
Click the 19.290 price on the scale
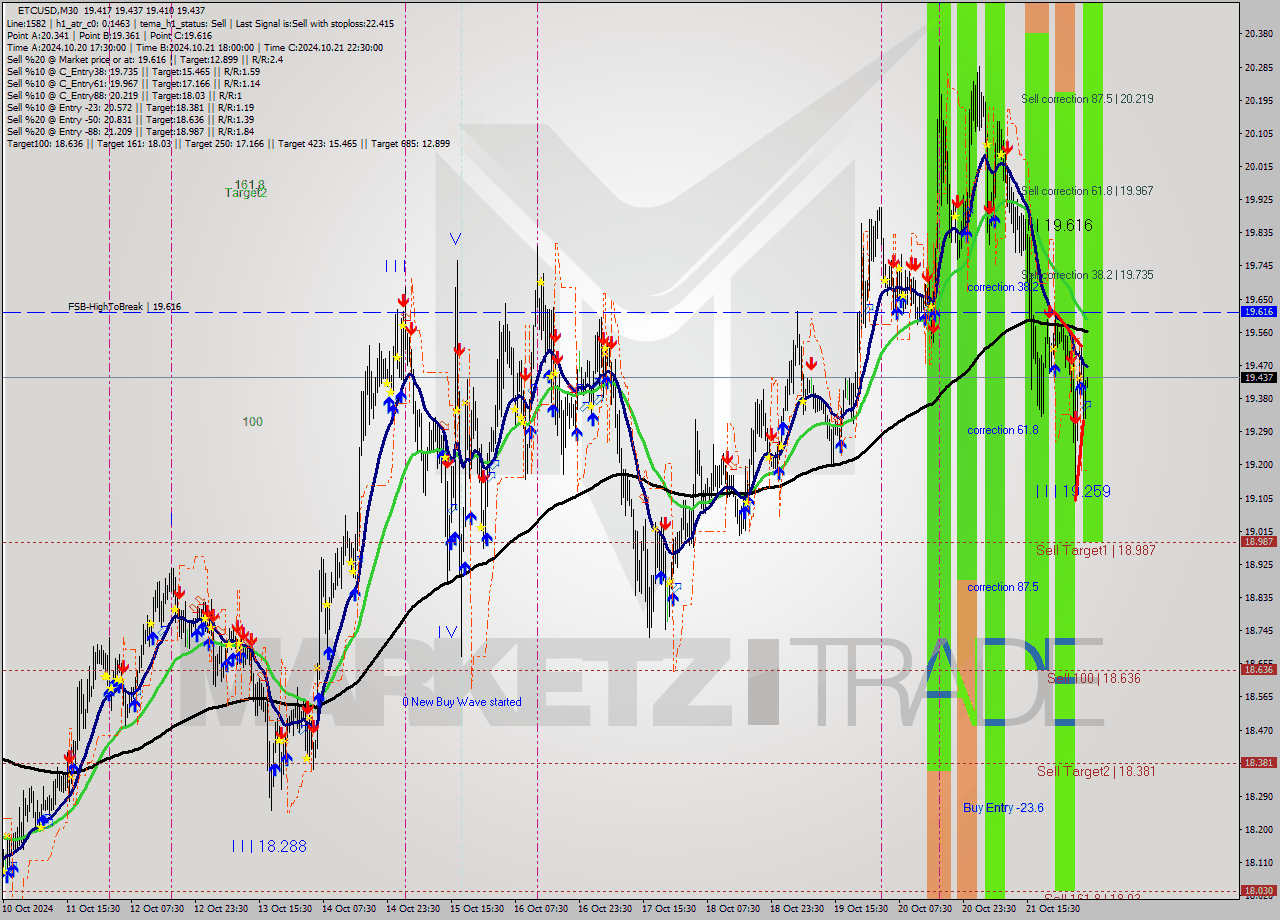1258,431
